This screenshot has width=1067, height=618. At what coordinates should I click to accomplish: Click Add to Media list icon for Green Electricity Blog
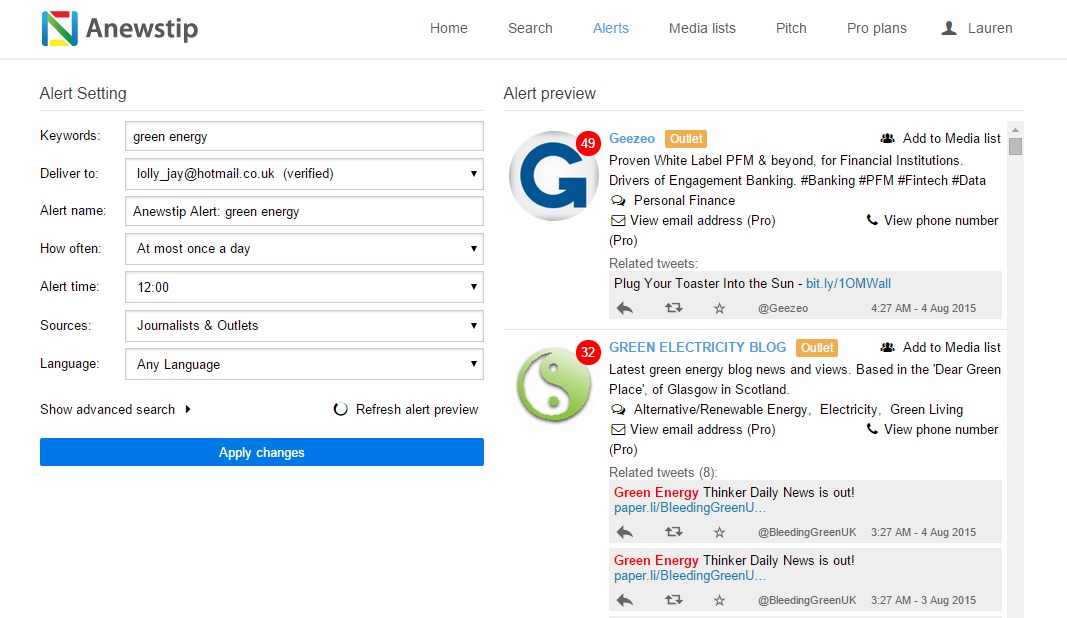[x=887, y=347]
